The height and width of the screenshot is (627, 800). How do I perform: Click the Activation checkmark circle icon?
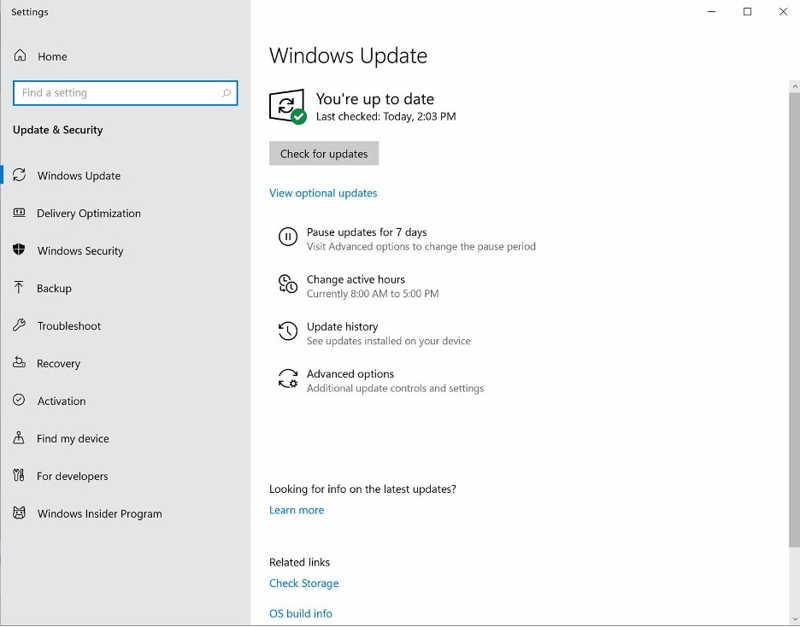point(19,400)
